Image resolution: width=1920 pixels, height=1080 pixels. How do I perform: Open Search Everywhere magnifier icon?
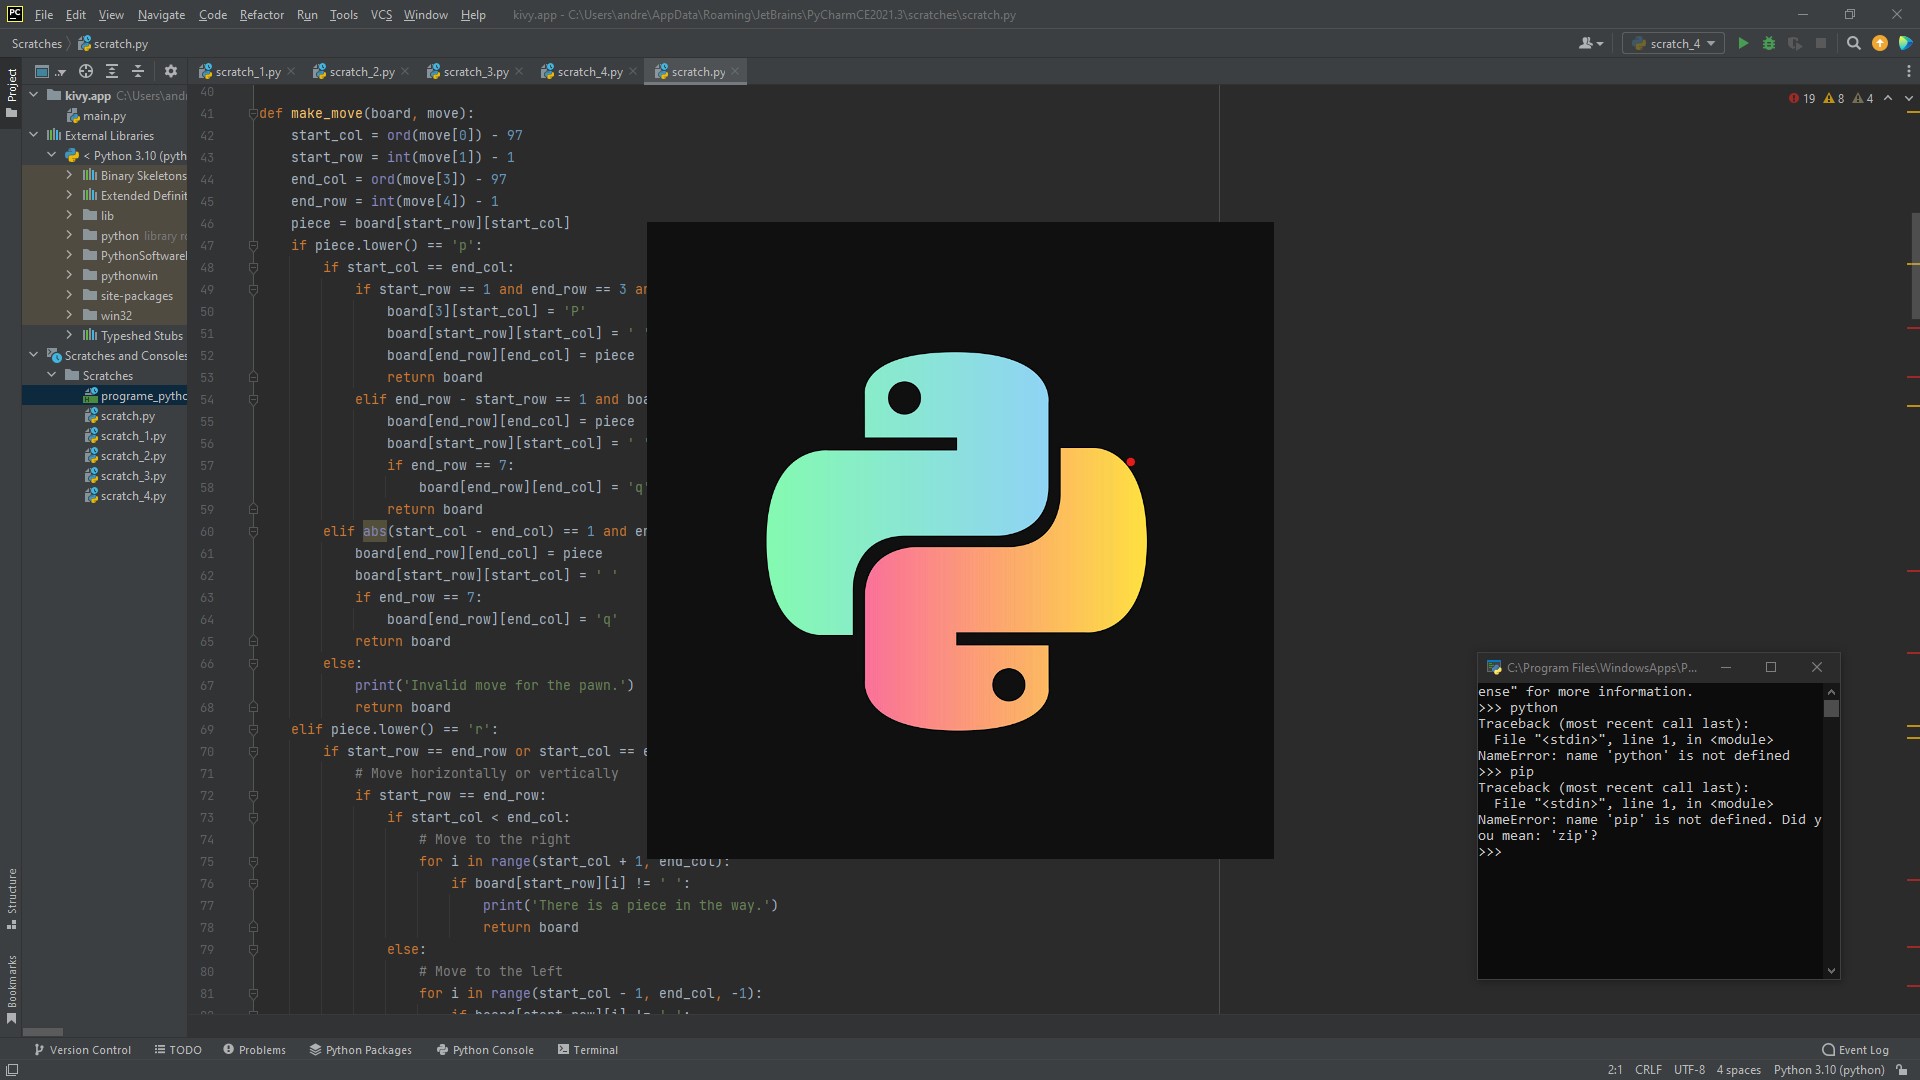coord(1853,43)
